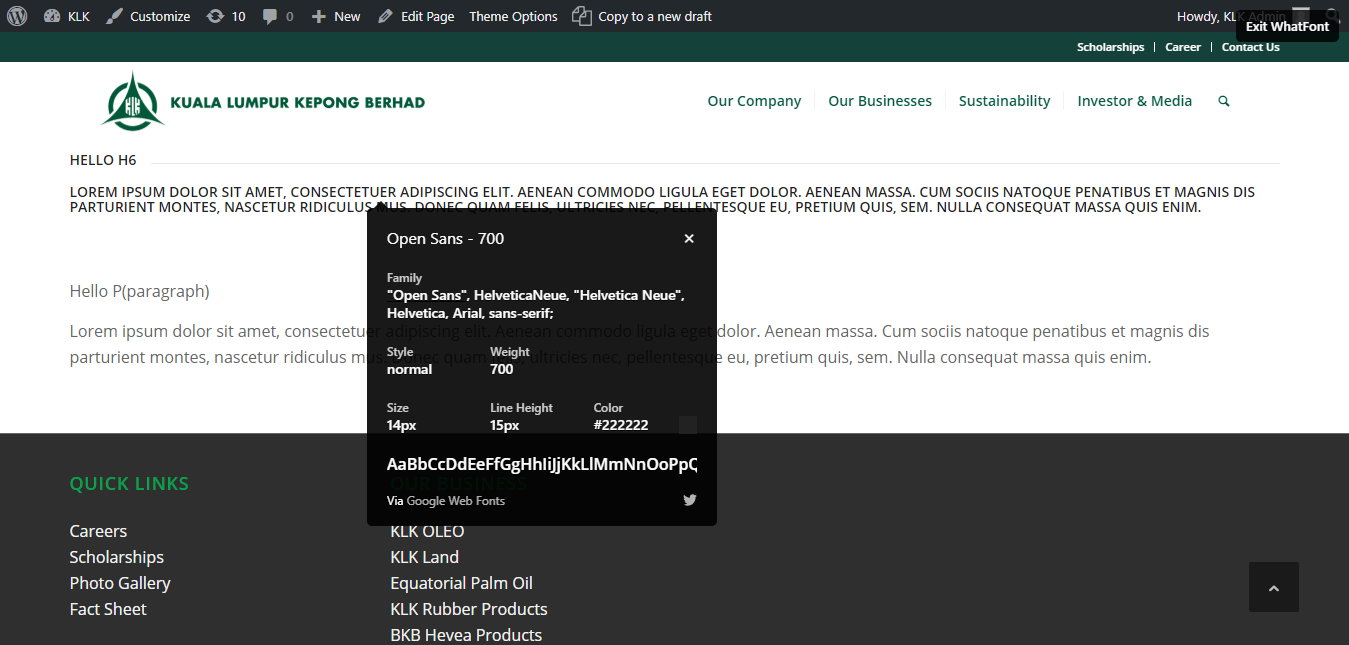1349x645 pixels.
Task: Open the Sustainability menu
Action: coord(1004,101)
